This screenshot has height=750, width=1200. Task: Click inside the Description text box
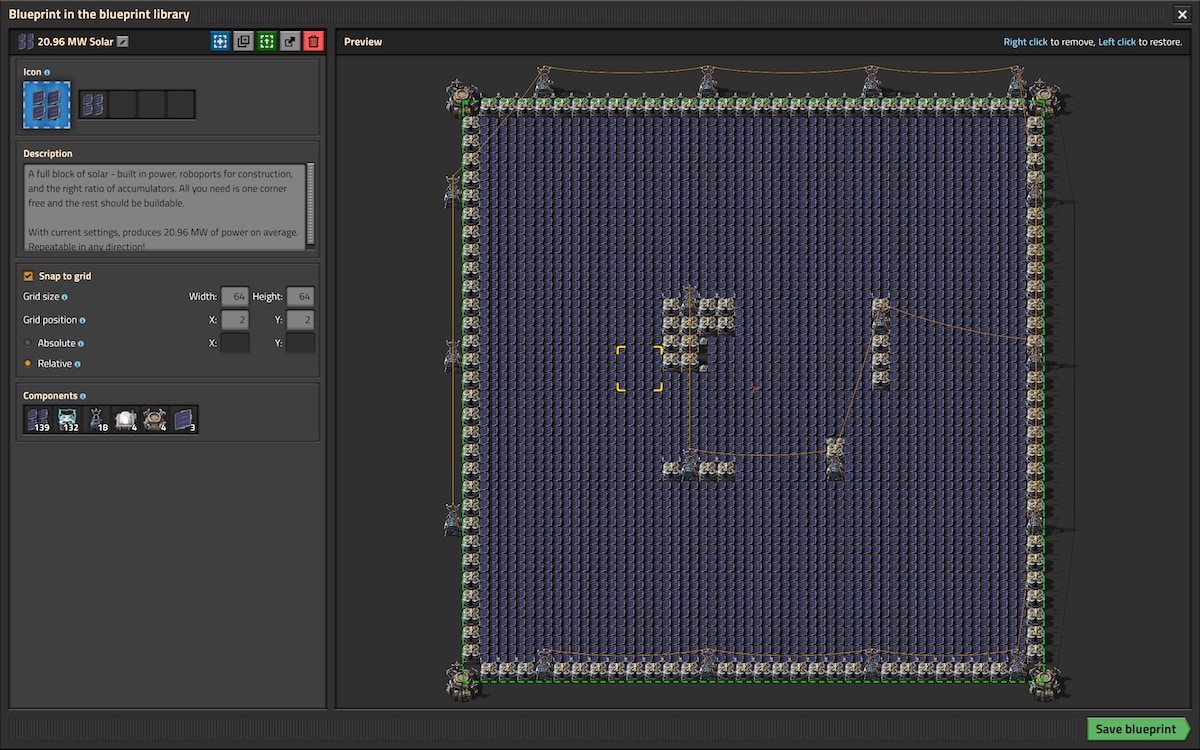pos(165,206)
